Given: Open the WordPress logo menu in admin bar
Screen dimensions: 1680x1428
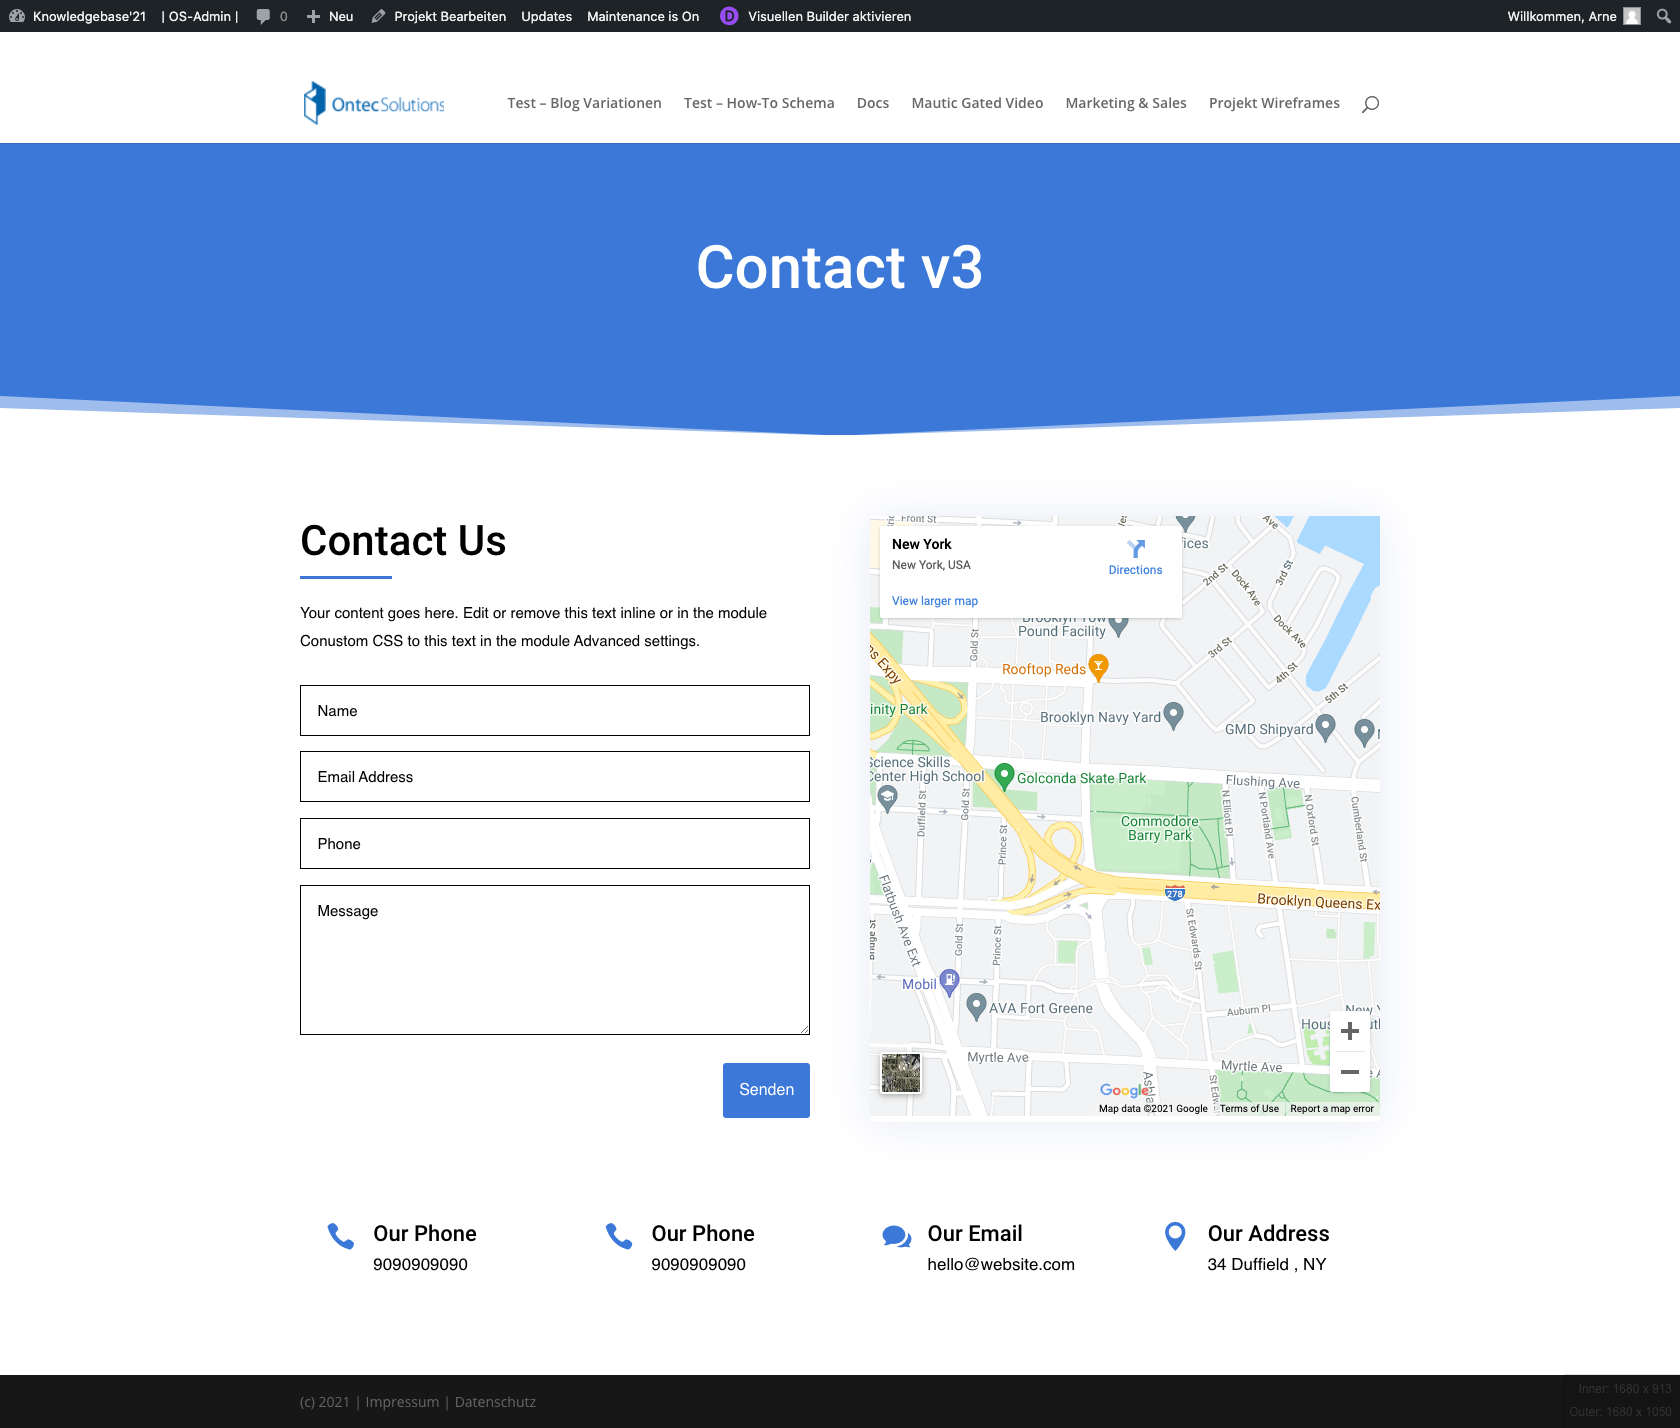Looking at the screenshot, I should click(17, 16).
